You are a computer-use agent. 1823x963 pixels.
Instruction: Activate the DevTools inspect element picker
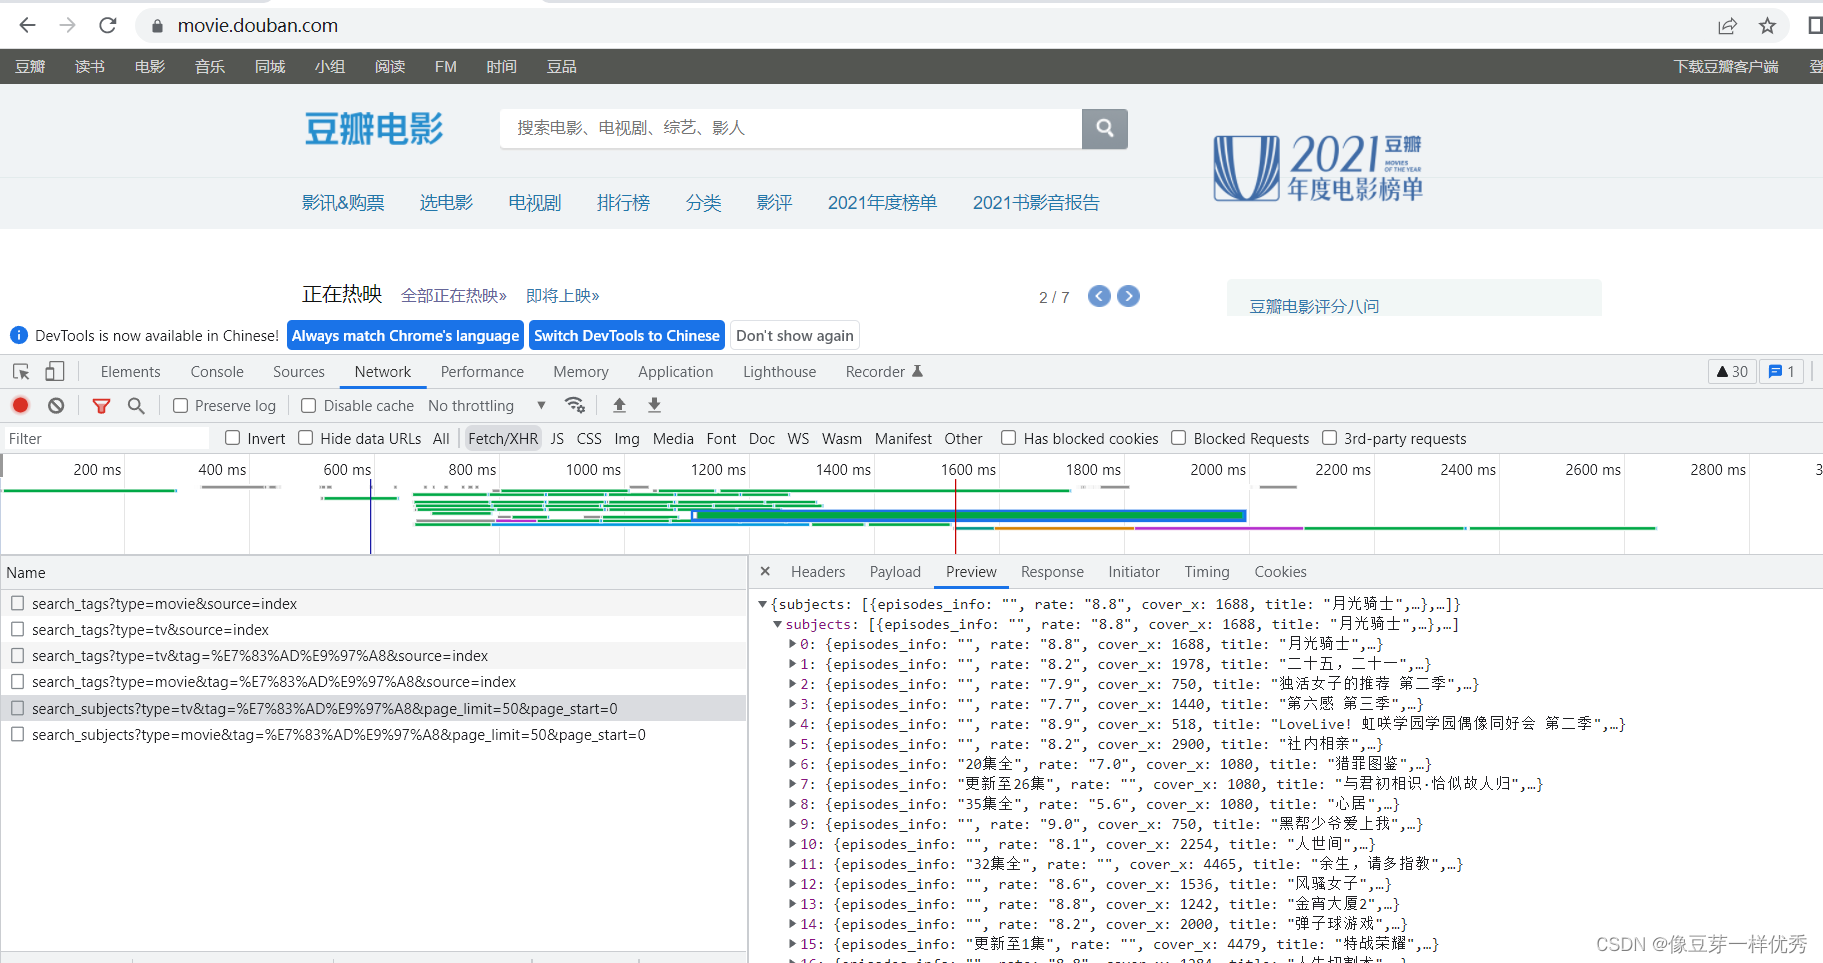(21, 372)
